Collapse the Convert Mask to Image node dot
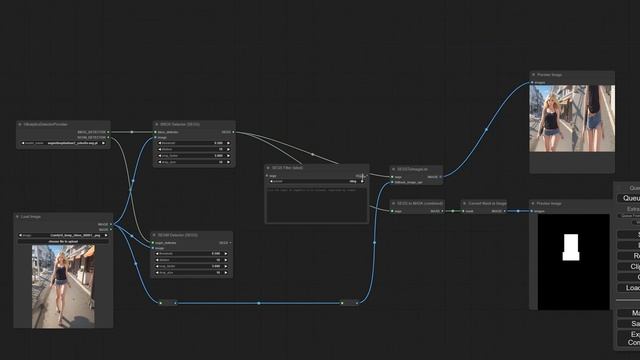The image size is (640, 360). tap(464, 203)
